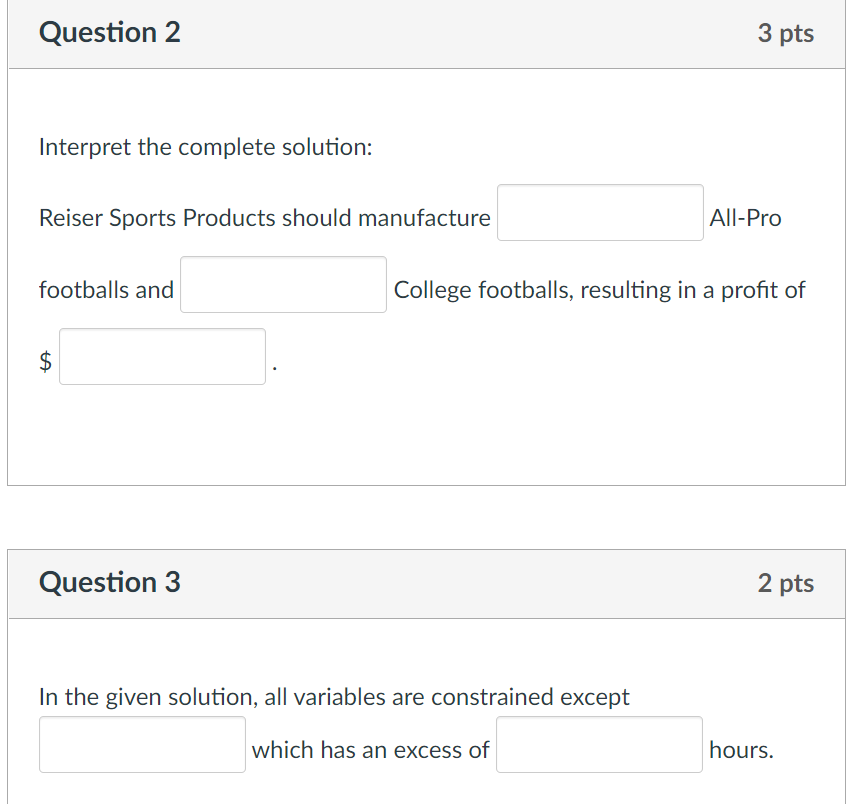Click the 'which has an excess of' text

click(x=370, y=750)
